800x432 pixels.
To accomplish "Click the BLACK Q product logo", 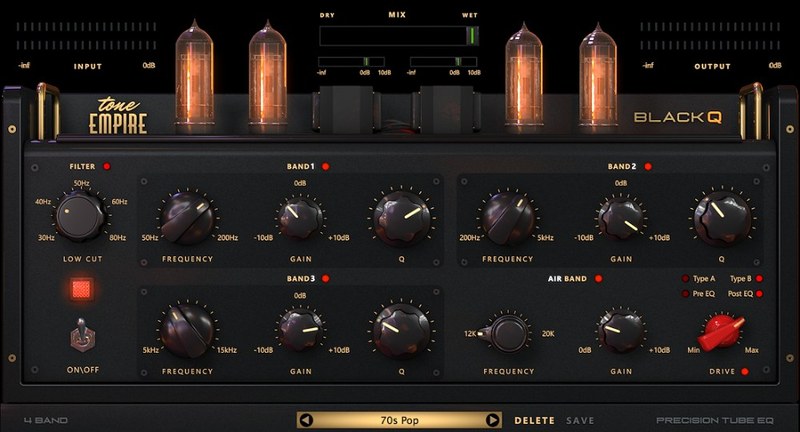I will 678,117.
